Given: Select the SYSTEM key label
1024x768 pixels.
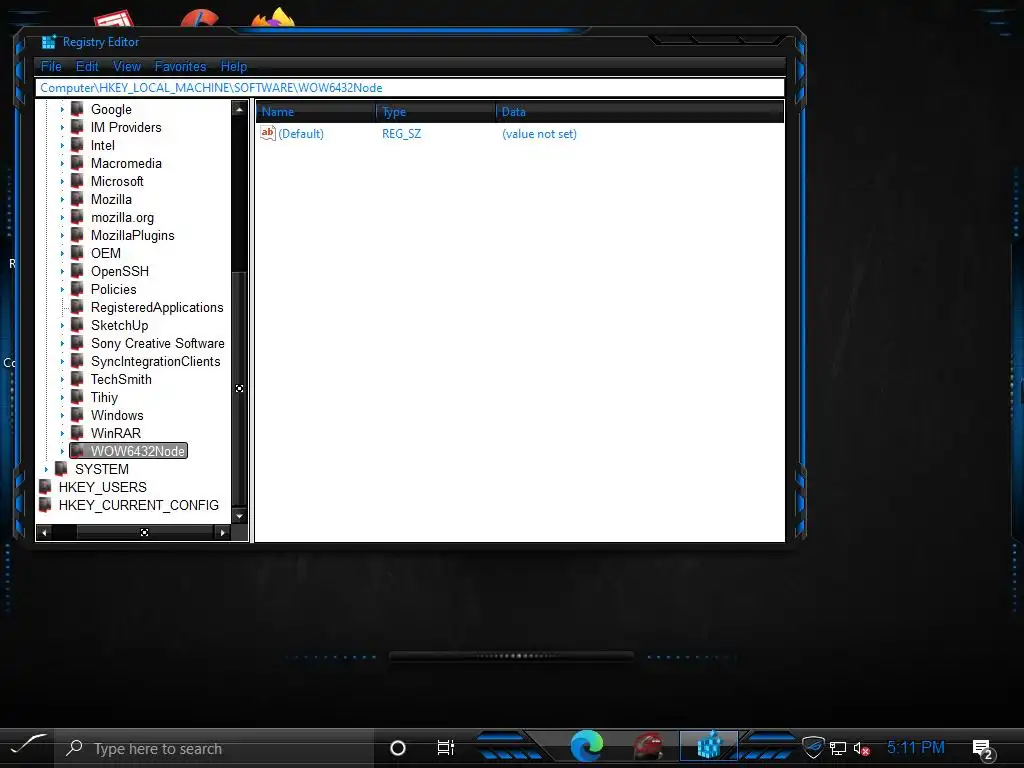Looking at the screenshot, I should [101, 469].
